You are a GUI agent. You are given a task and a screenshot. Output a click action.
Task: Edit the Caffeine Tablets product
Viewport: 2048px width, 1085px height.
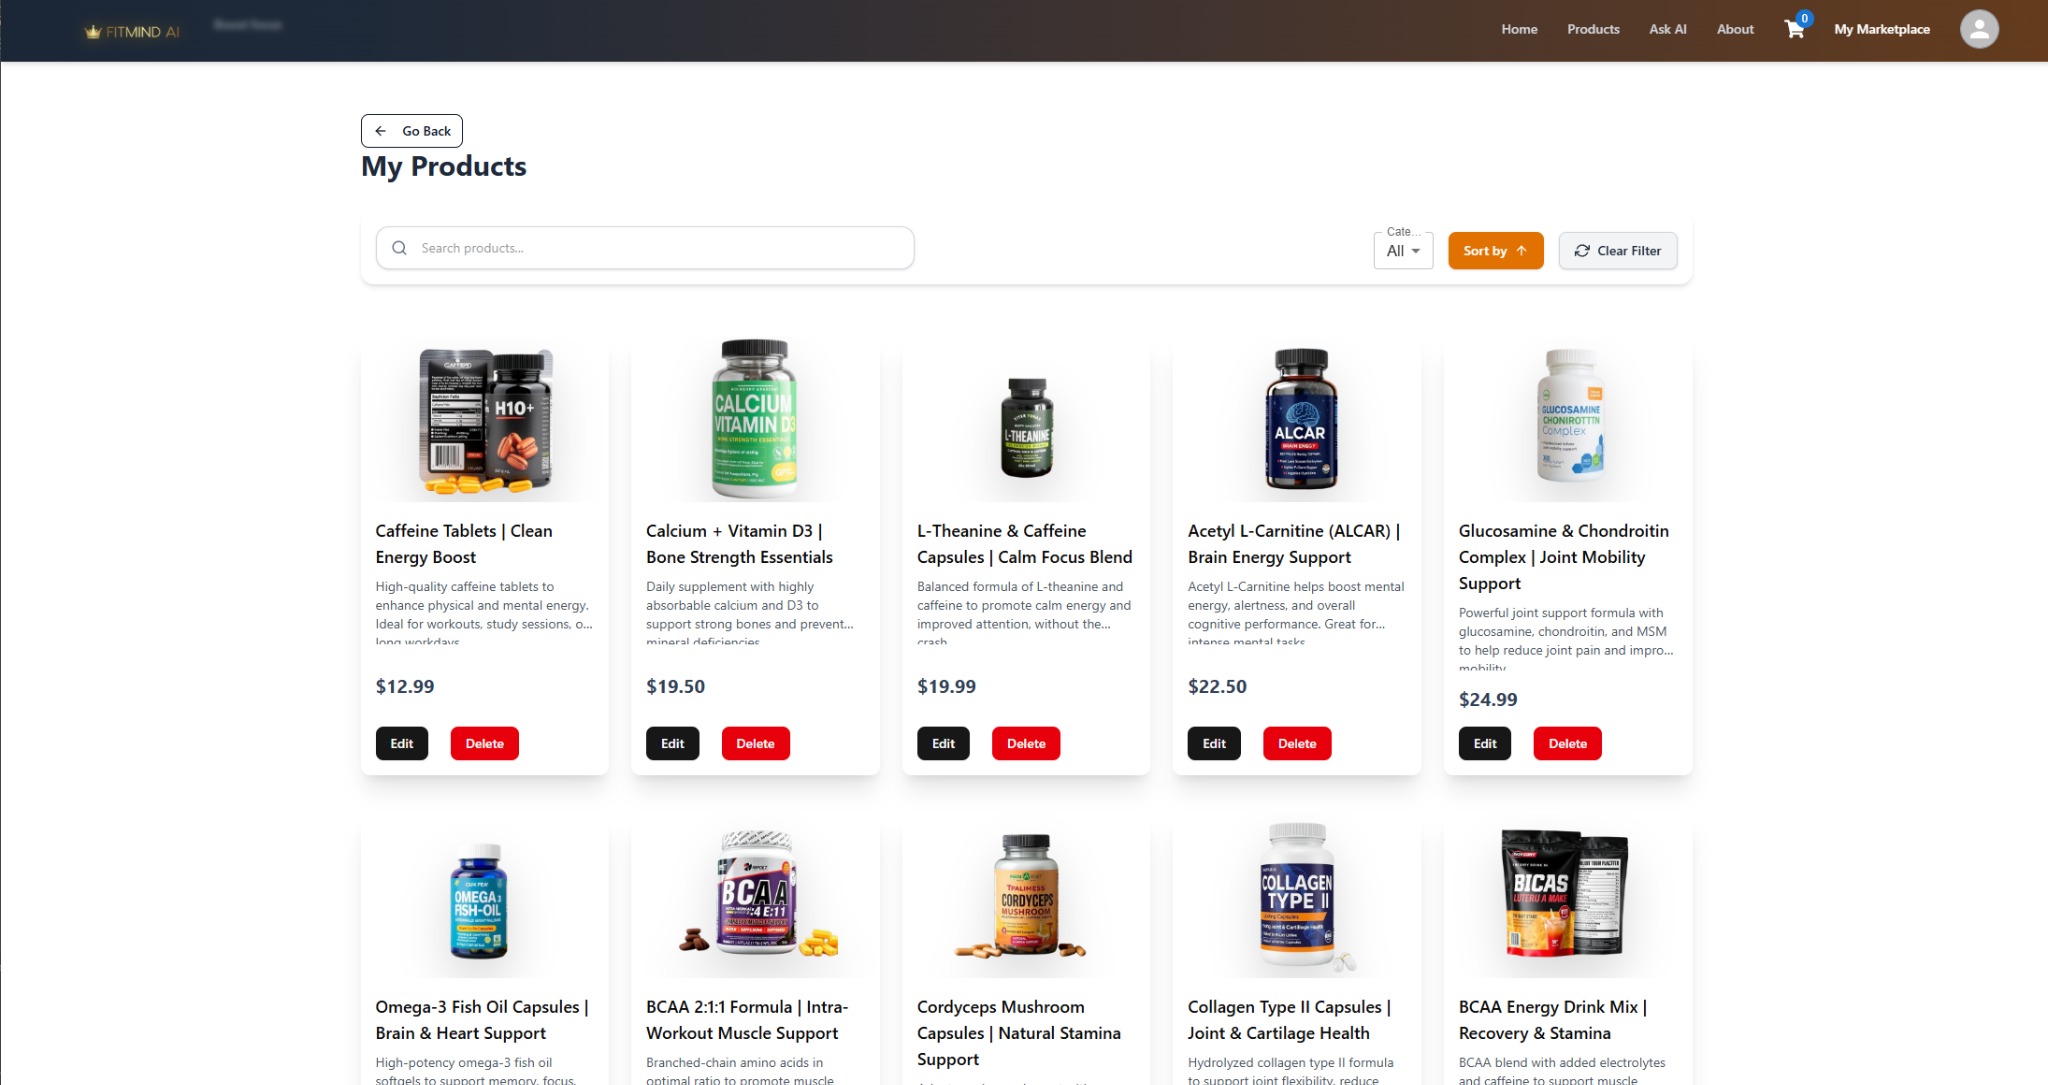402,743
